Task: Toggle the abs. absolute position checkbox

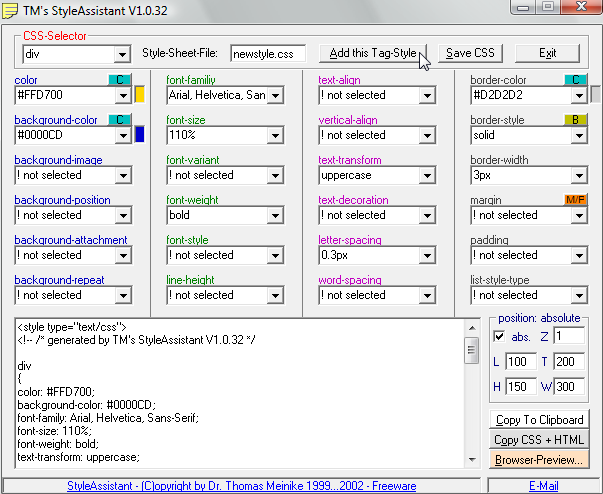Action: coord(499,336)
